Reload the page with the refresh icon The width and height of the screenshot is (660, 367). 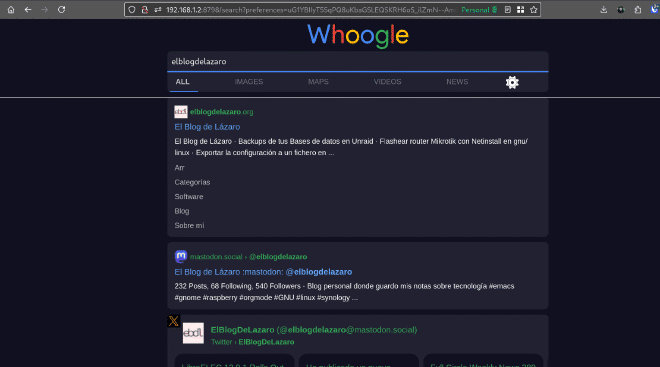pyautogui.click(x=61, y=10)
